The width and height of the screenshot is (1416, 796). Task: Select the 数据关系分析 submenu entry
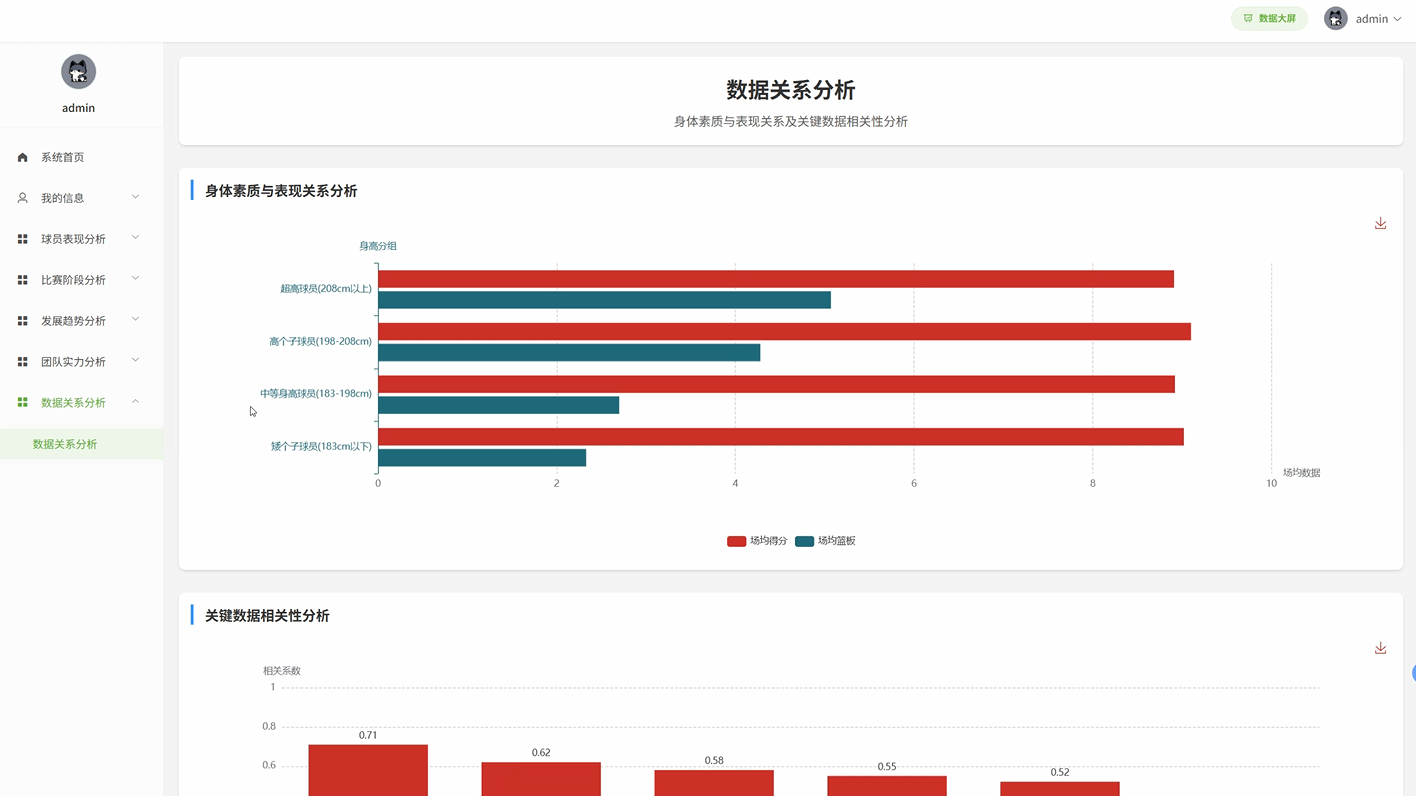coord(81,444)
